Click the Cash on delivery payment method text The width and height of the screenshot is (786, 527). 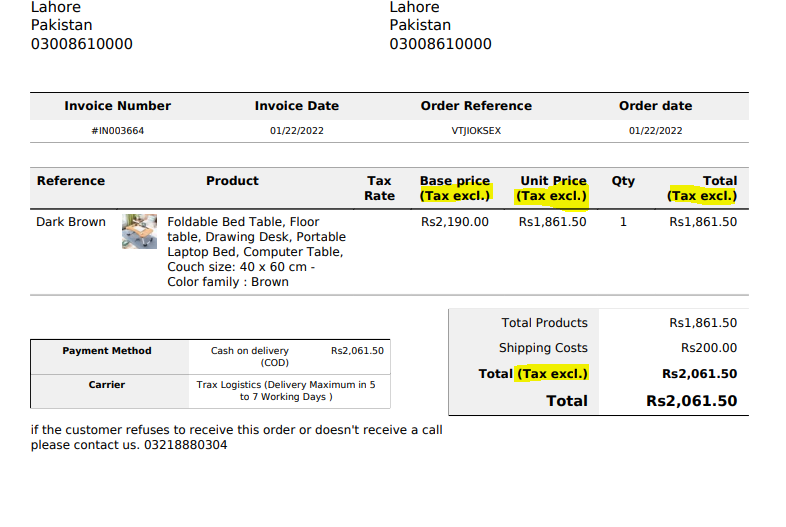(x=250, y=357)
